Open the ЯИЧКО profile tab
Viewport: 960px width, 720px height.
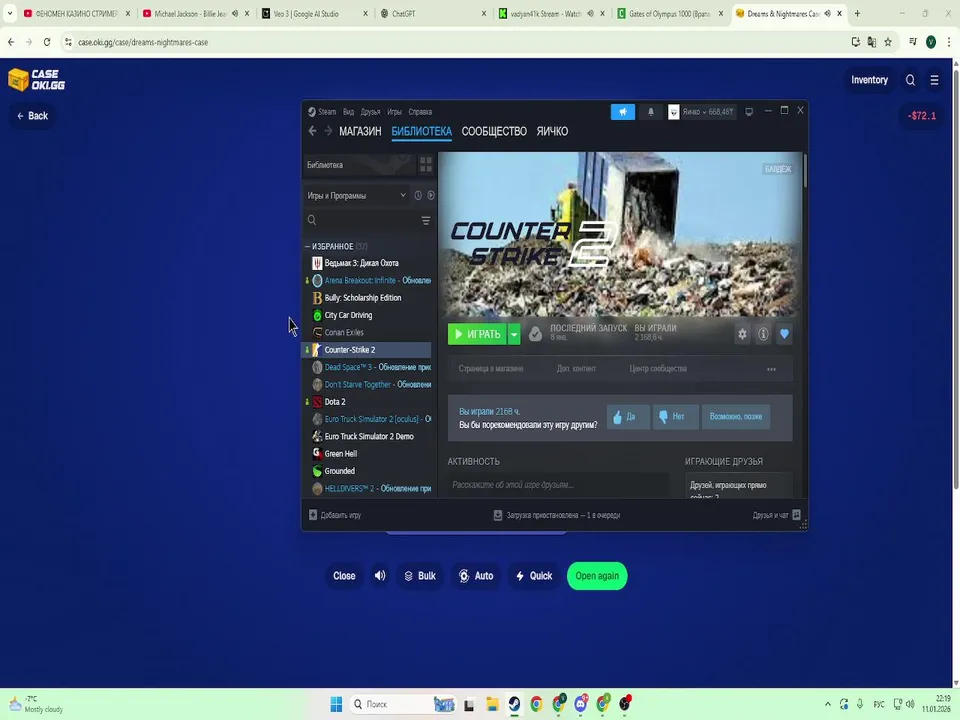click(552, 131)
